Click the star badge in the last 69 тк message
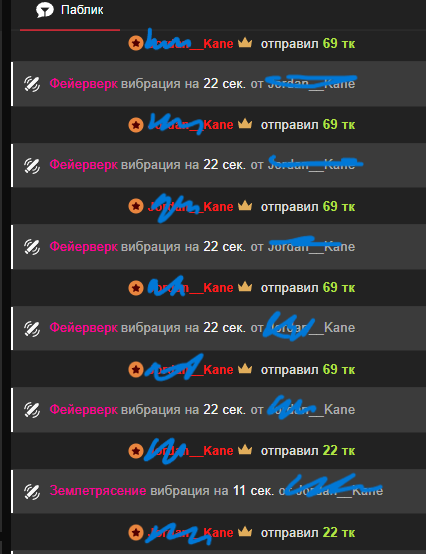Viewport: 426px width, 554px height. click(136, 370)
